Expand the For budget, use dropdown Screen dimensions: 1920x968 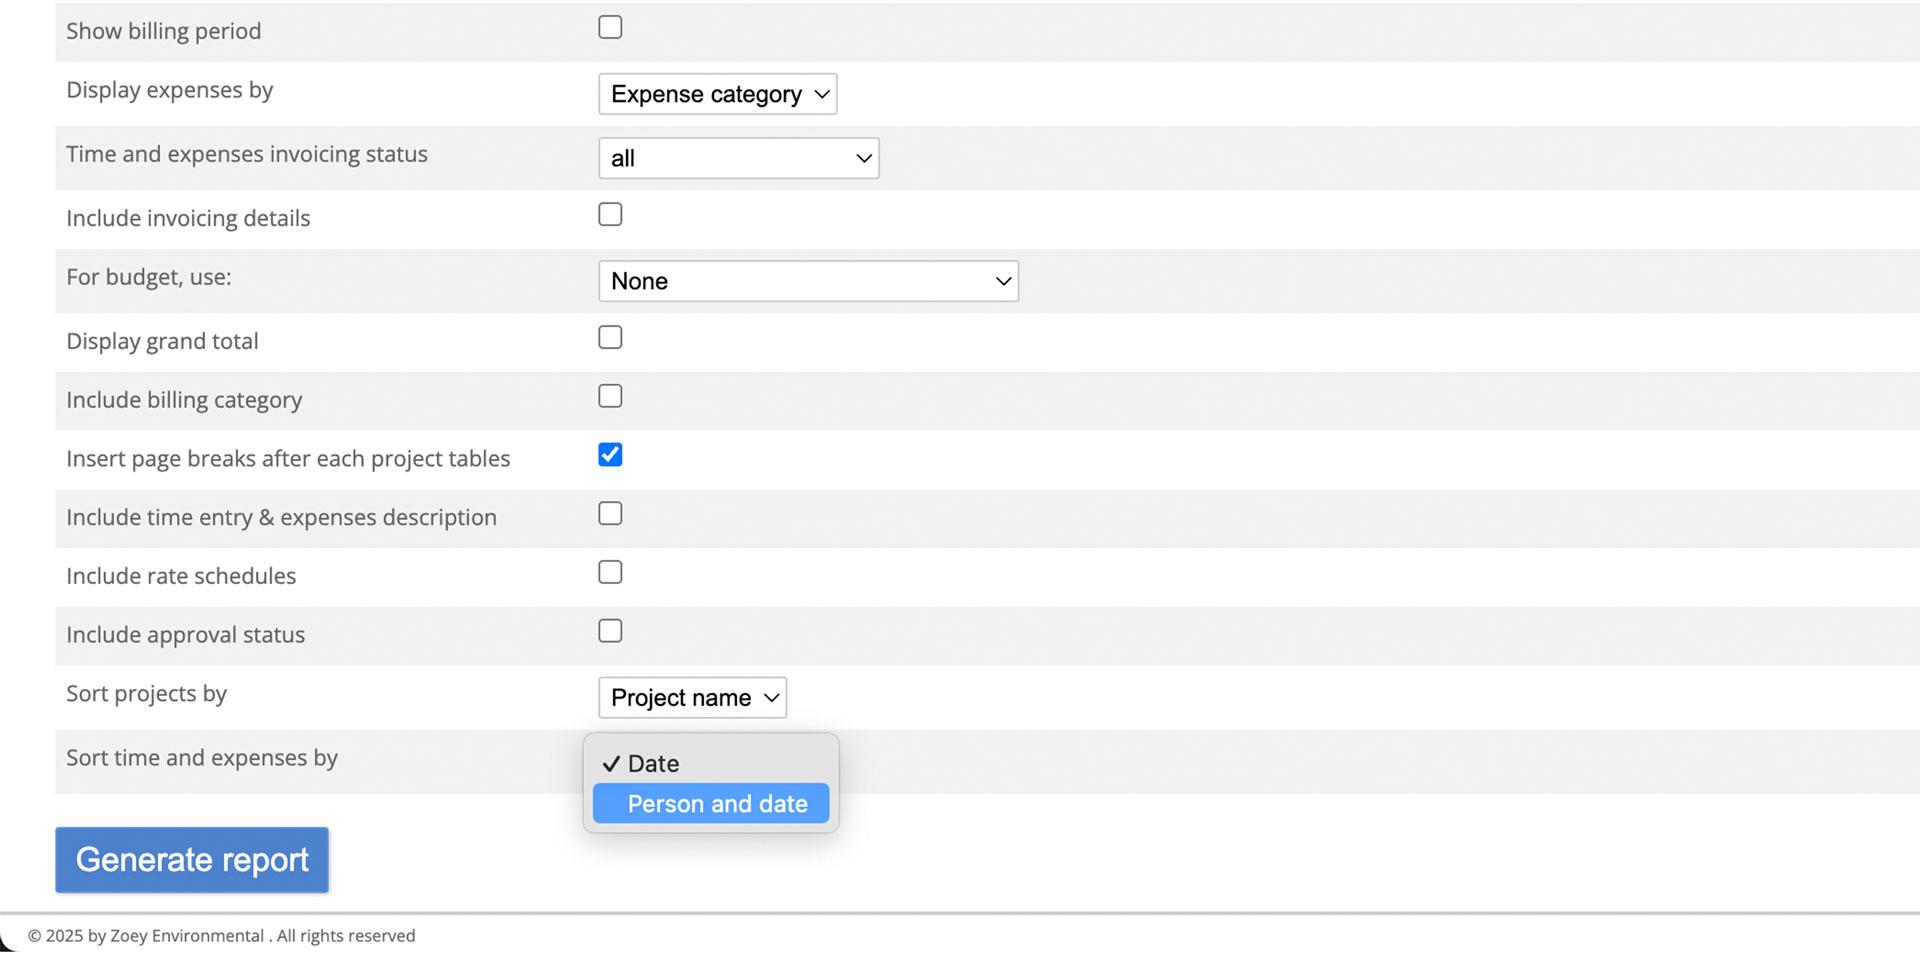tap(807, 281)
